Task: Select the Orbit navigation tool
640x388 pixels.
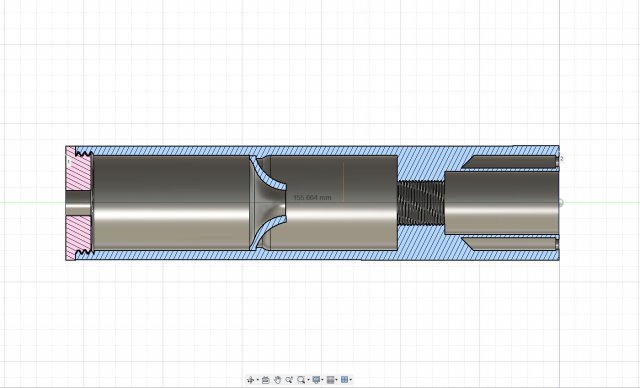Action: click(x=251, y=380)
